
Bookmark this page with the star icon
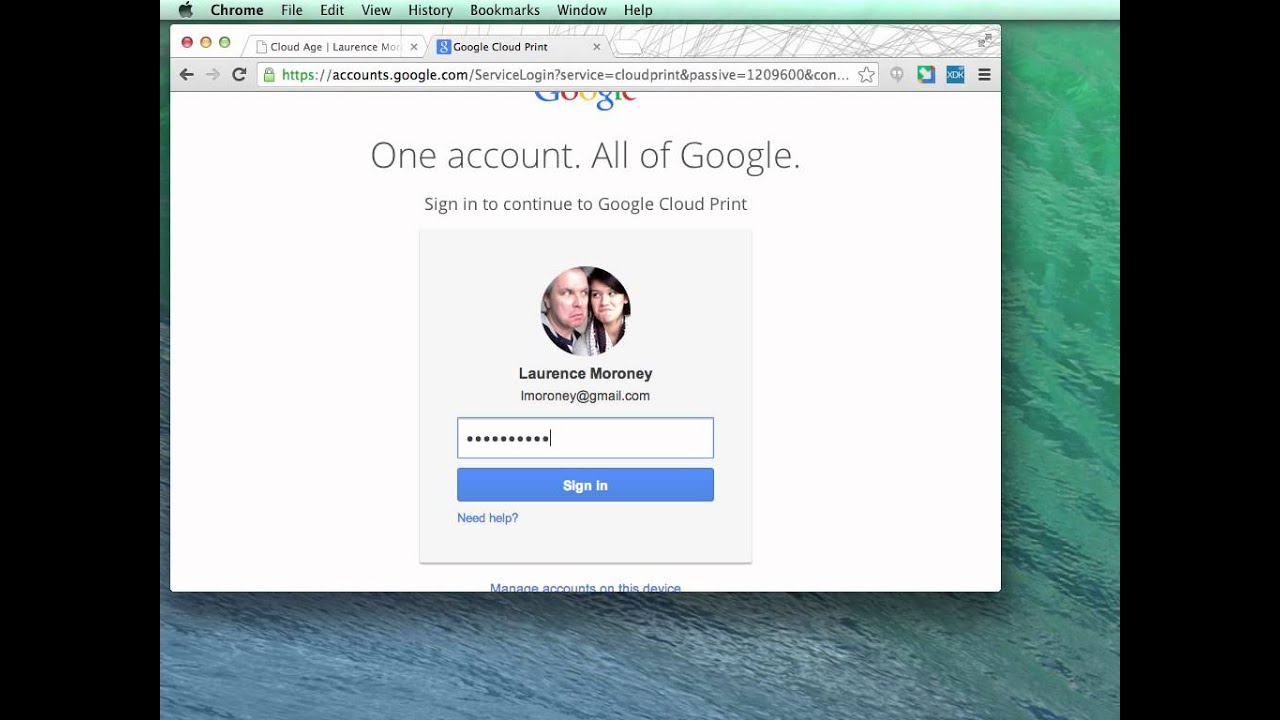click(x=866, y=75)
